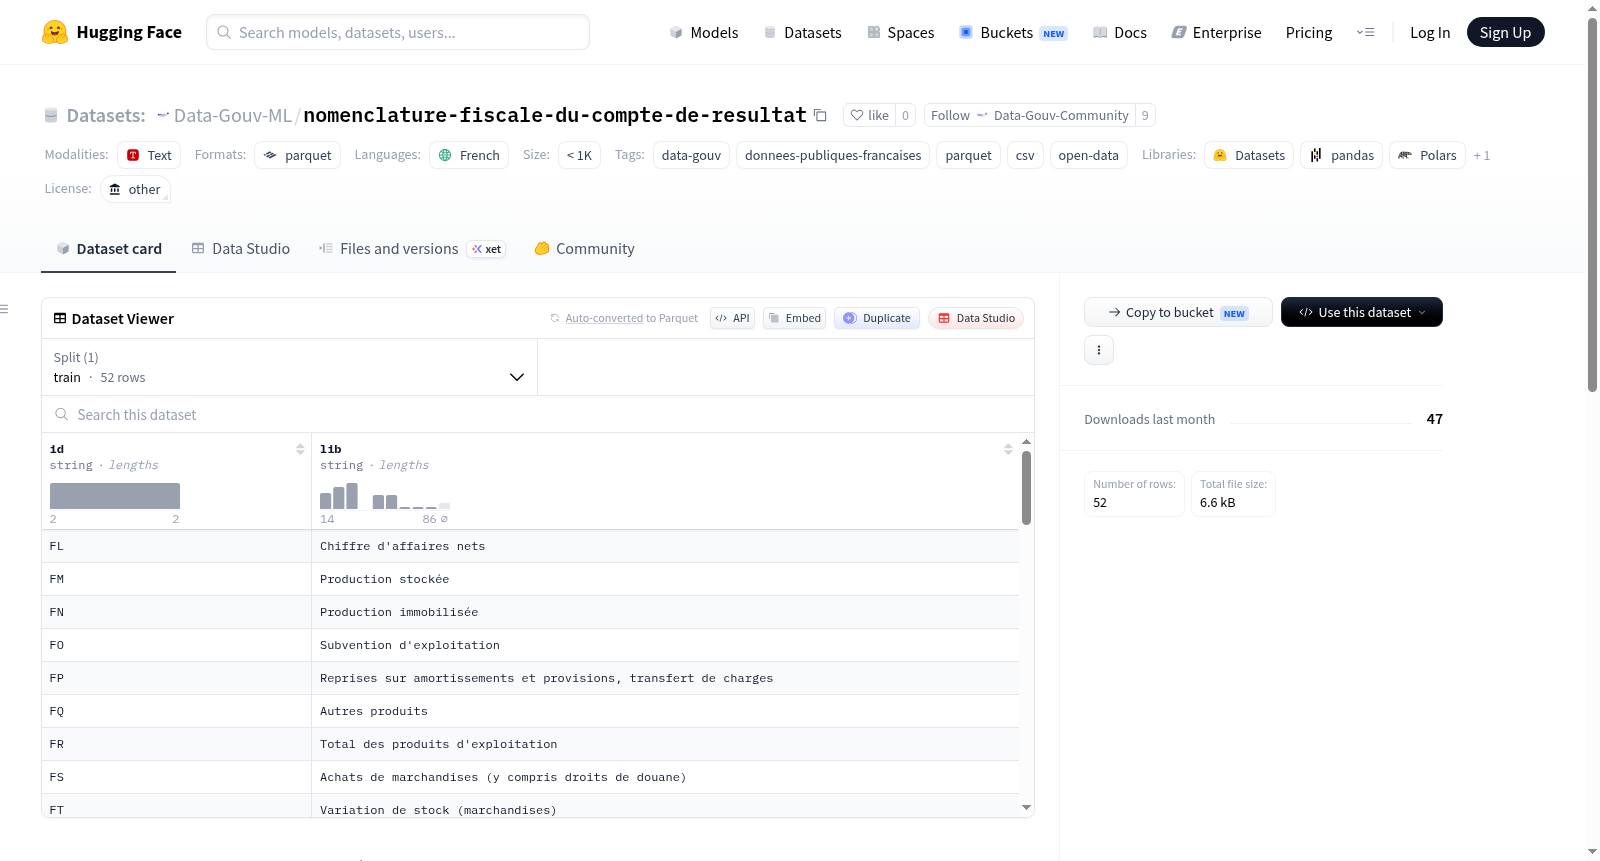This screenshot has height=861, width=1600.
Task: Show the +1 additional libraries
Action: click(x=1482, y=155)
